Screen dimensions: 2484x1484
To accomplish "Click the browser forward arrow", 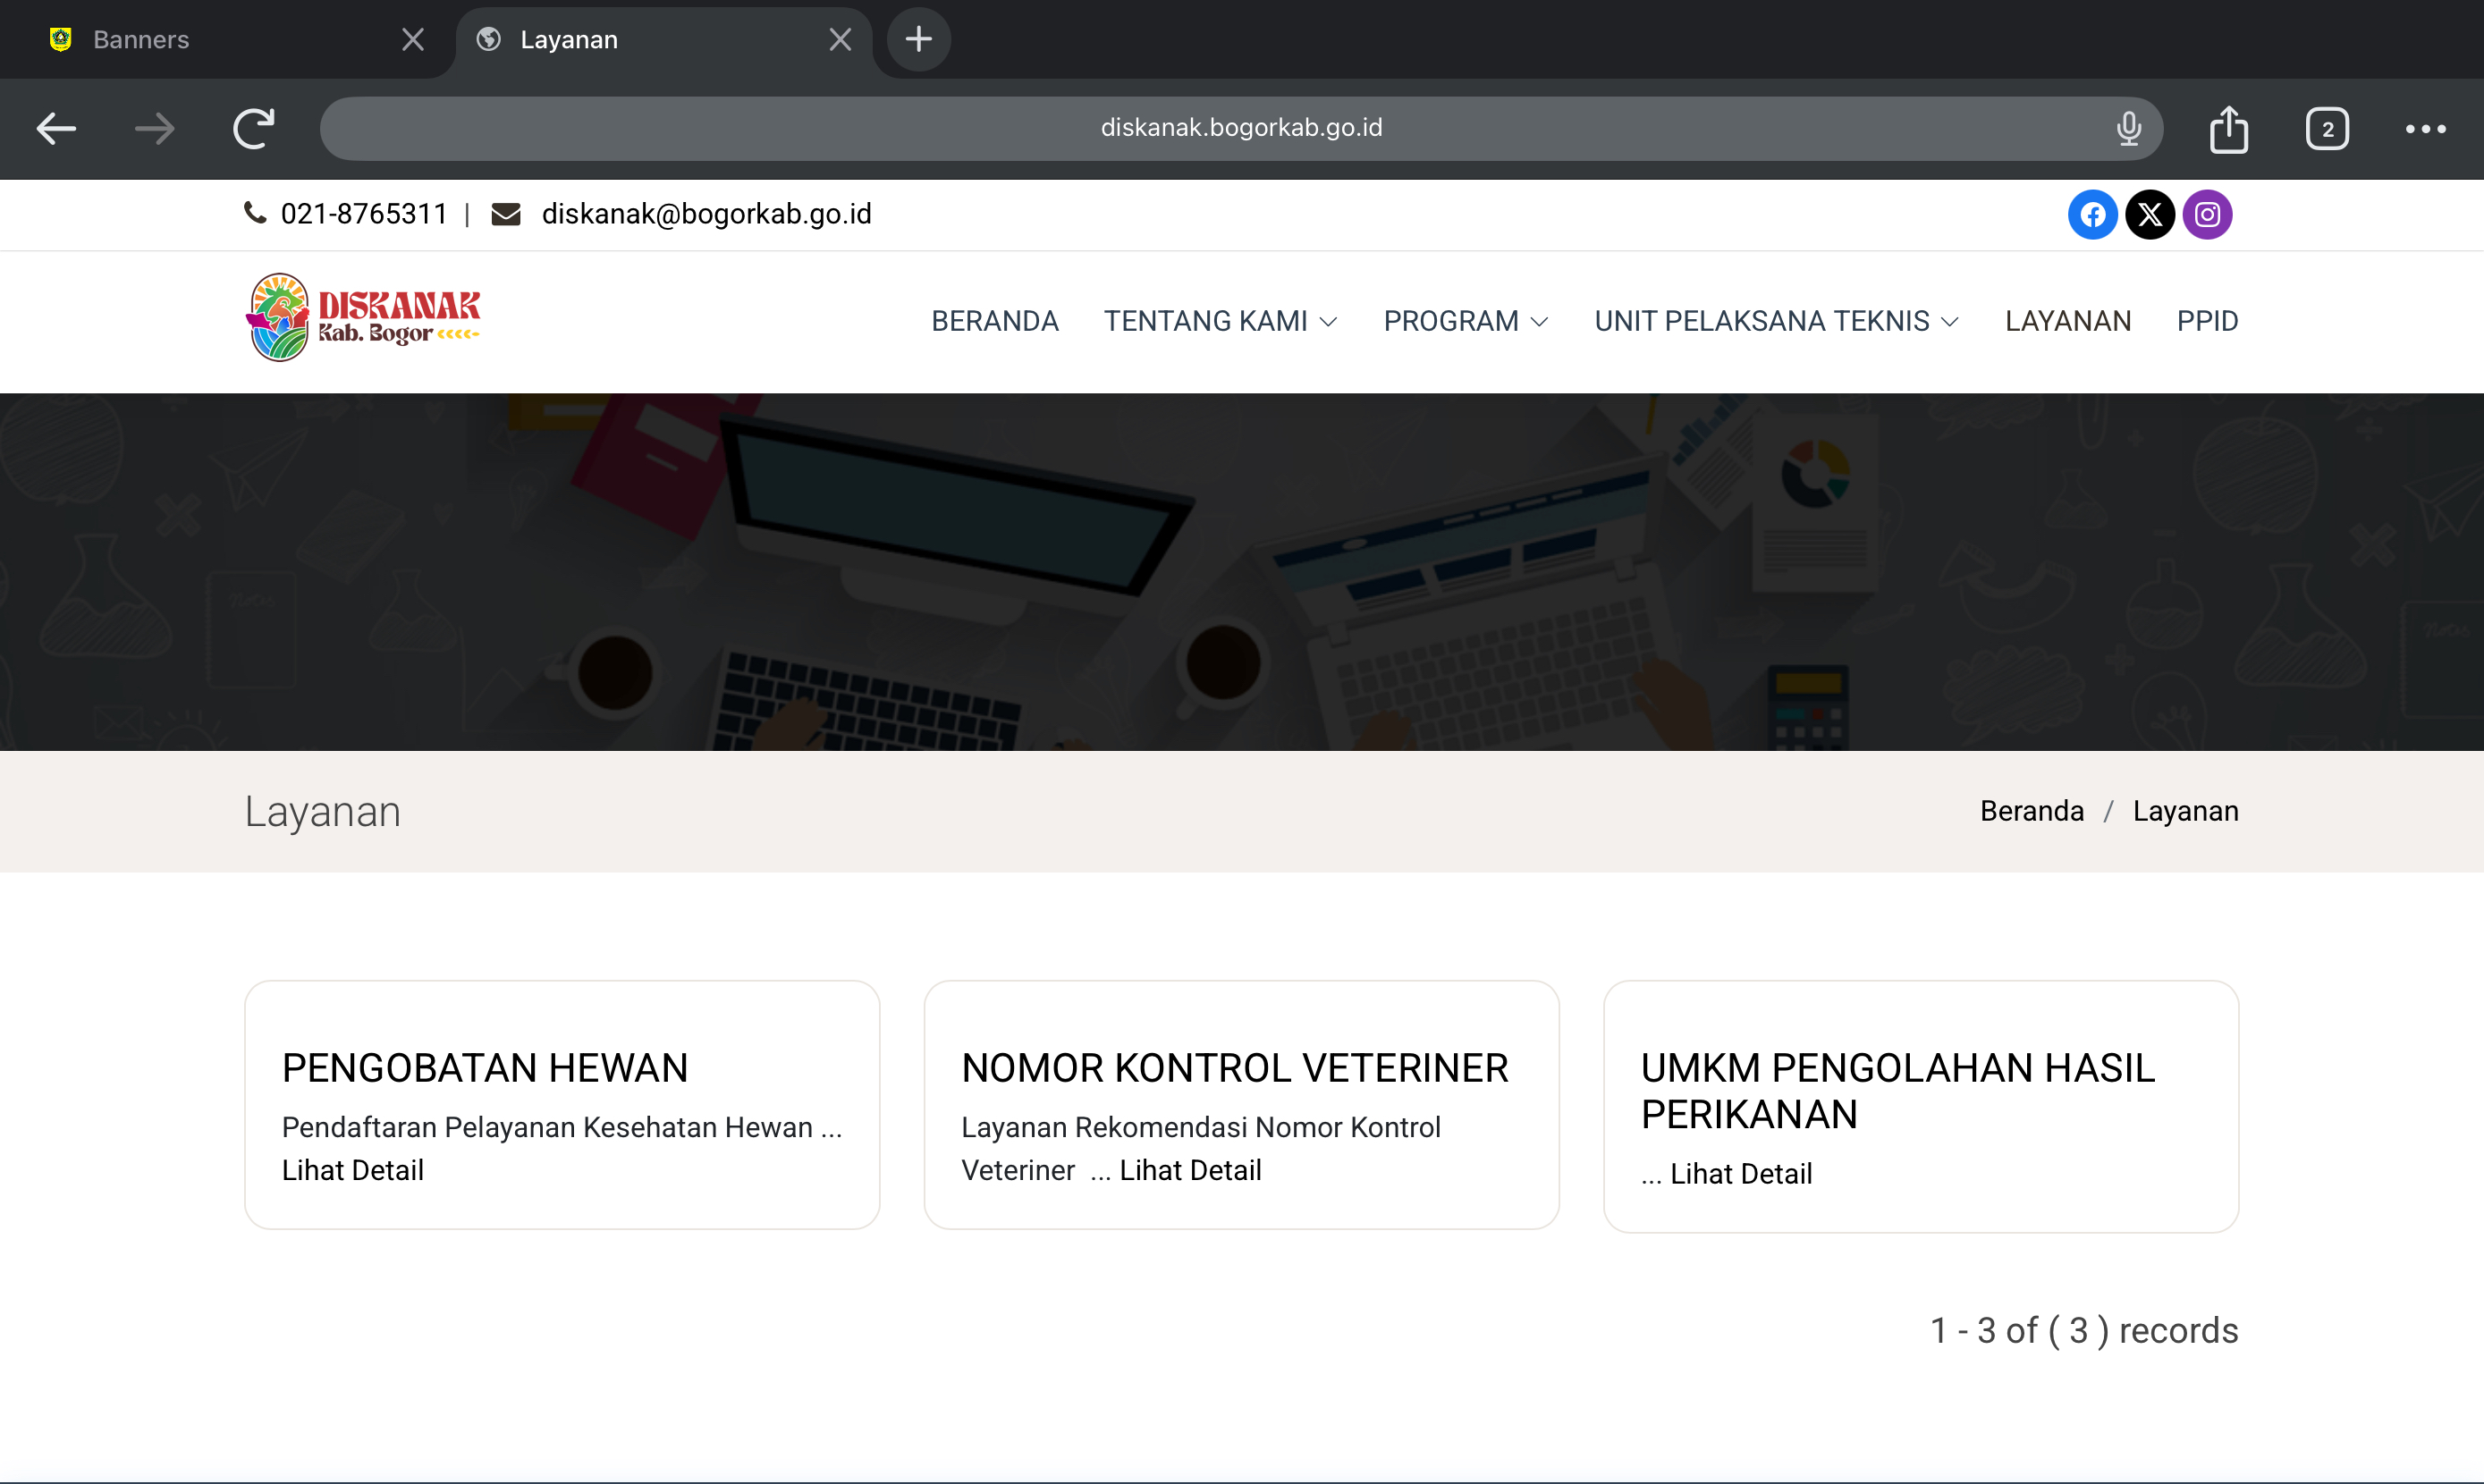I will click(x=155, y=128).
